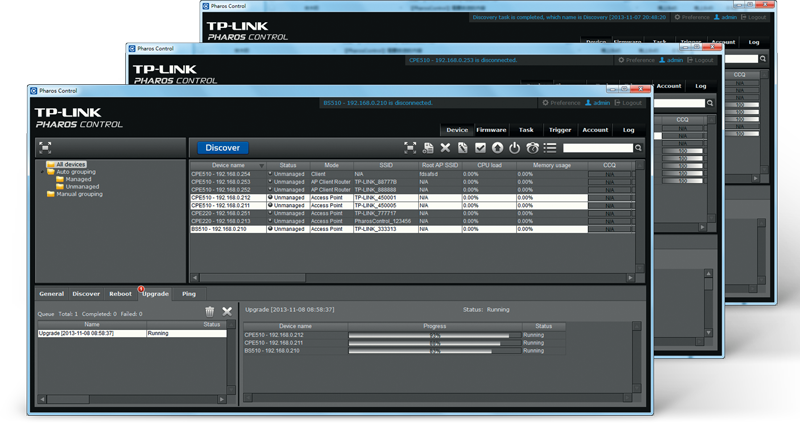Click the Status column header in device table

click(x=288, y=165)
